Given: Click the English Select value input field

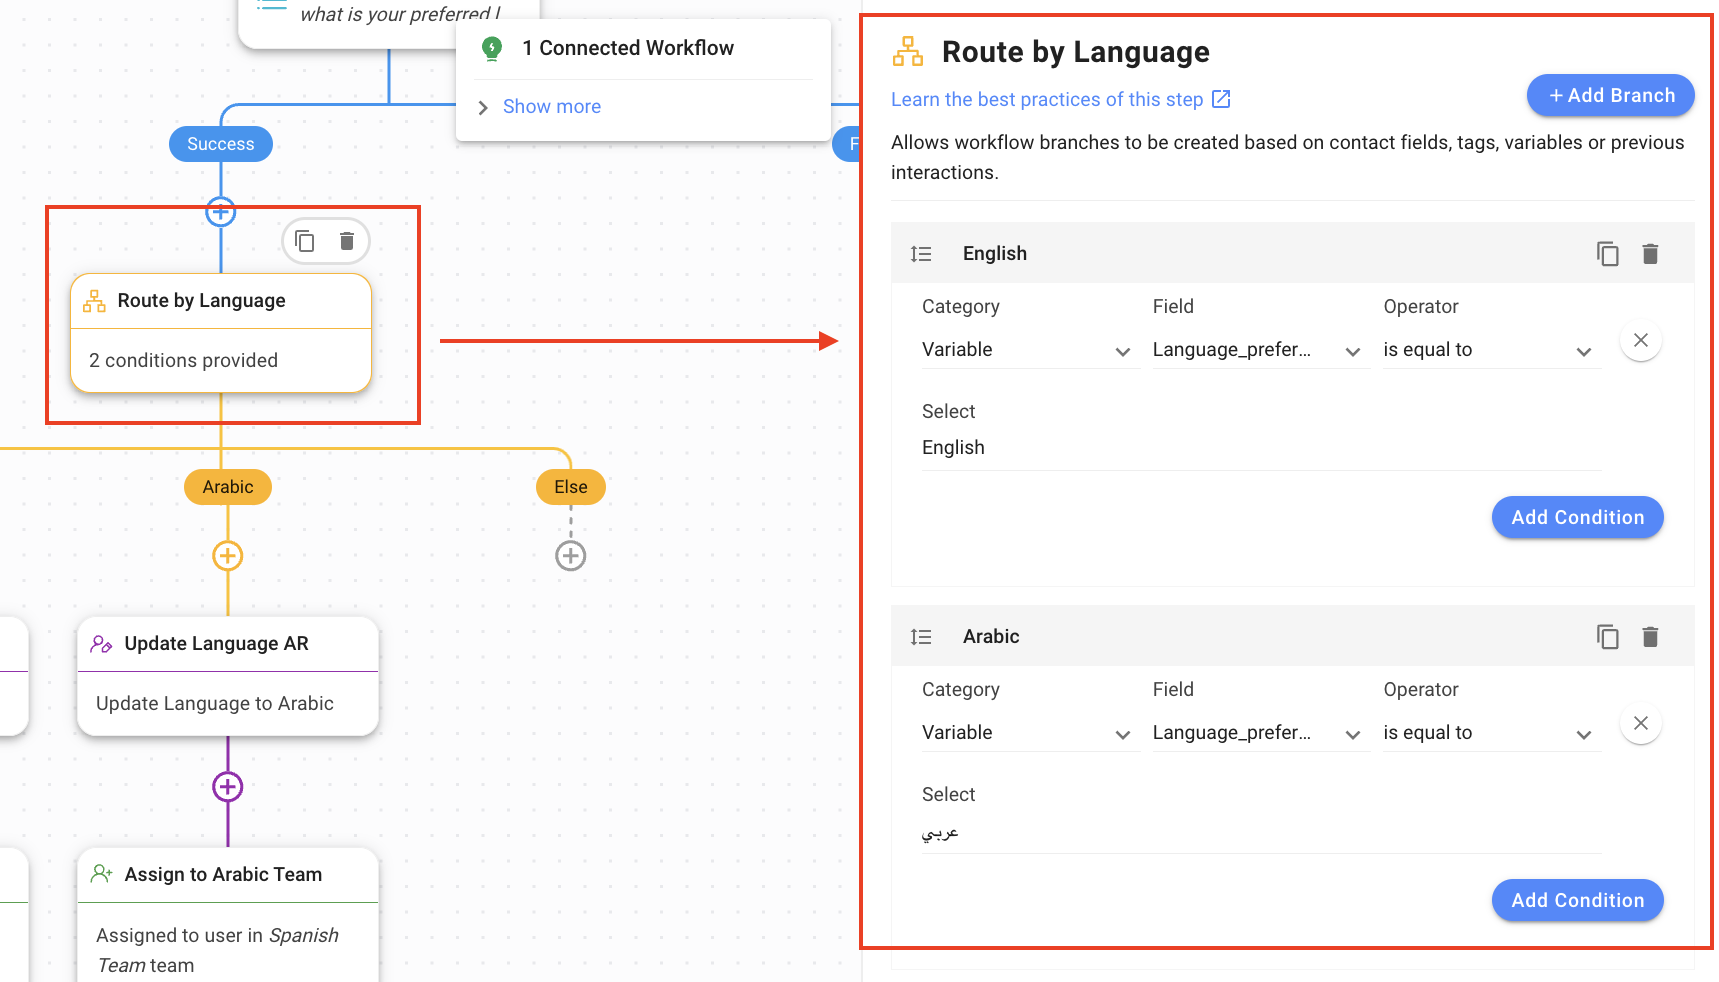Looking at the screenshot, I should point(1260,448).
